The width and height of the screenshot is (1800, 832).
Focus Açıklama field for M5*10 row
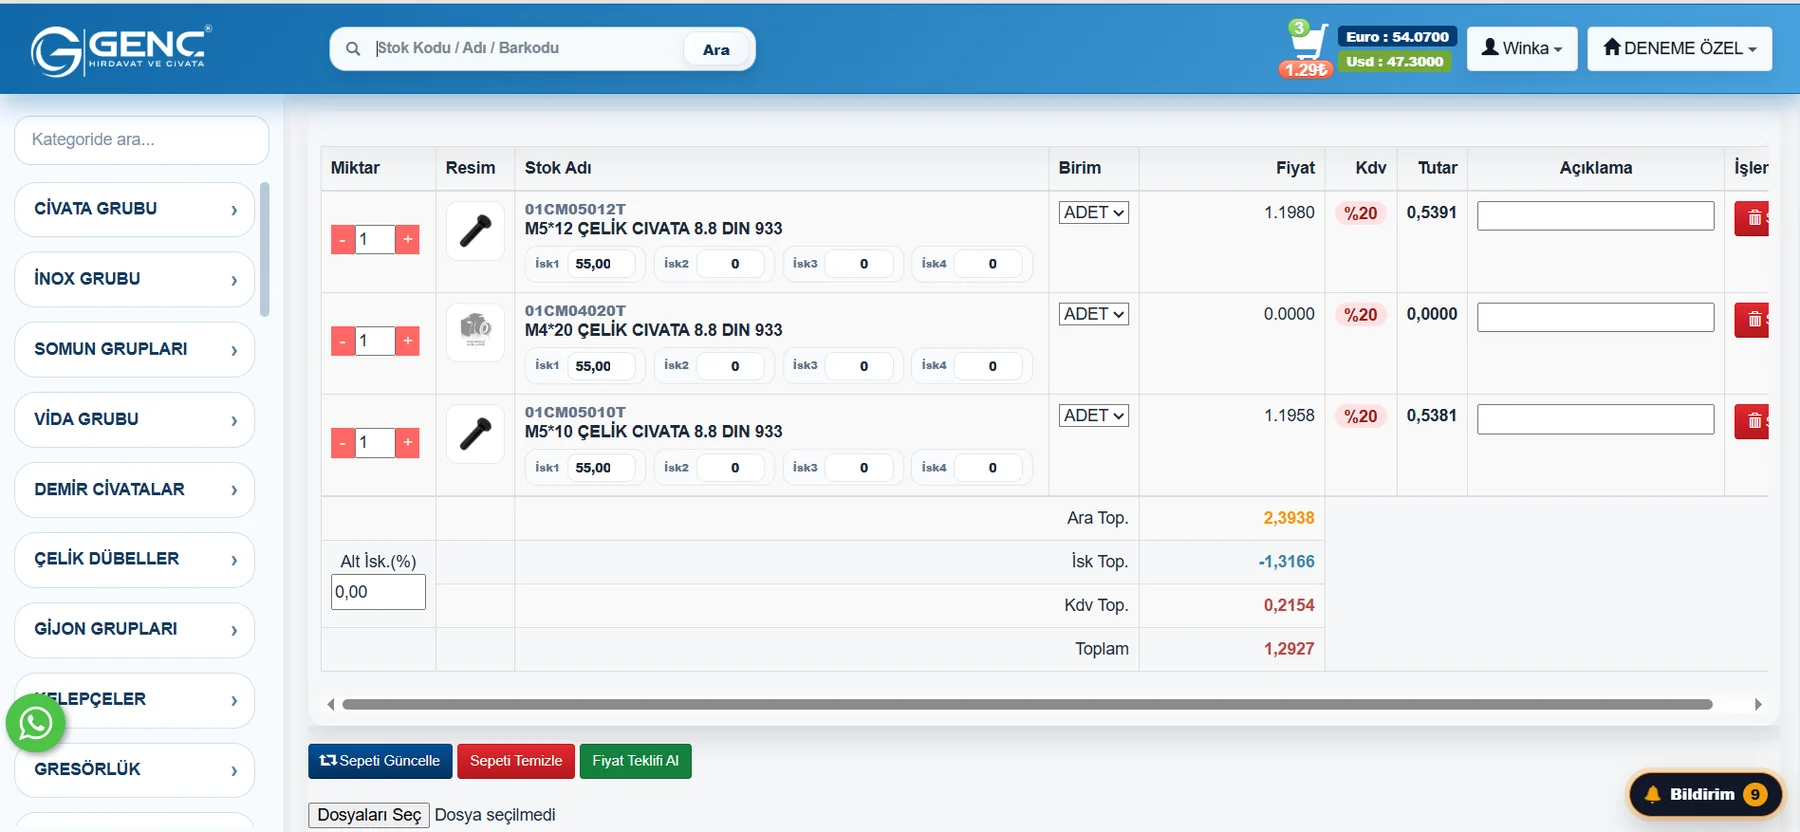coord(1595,419)
